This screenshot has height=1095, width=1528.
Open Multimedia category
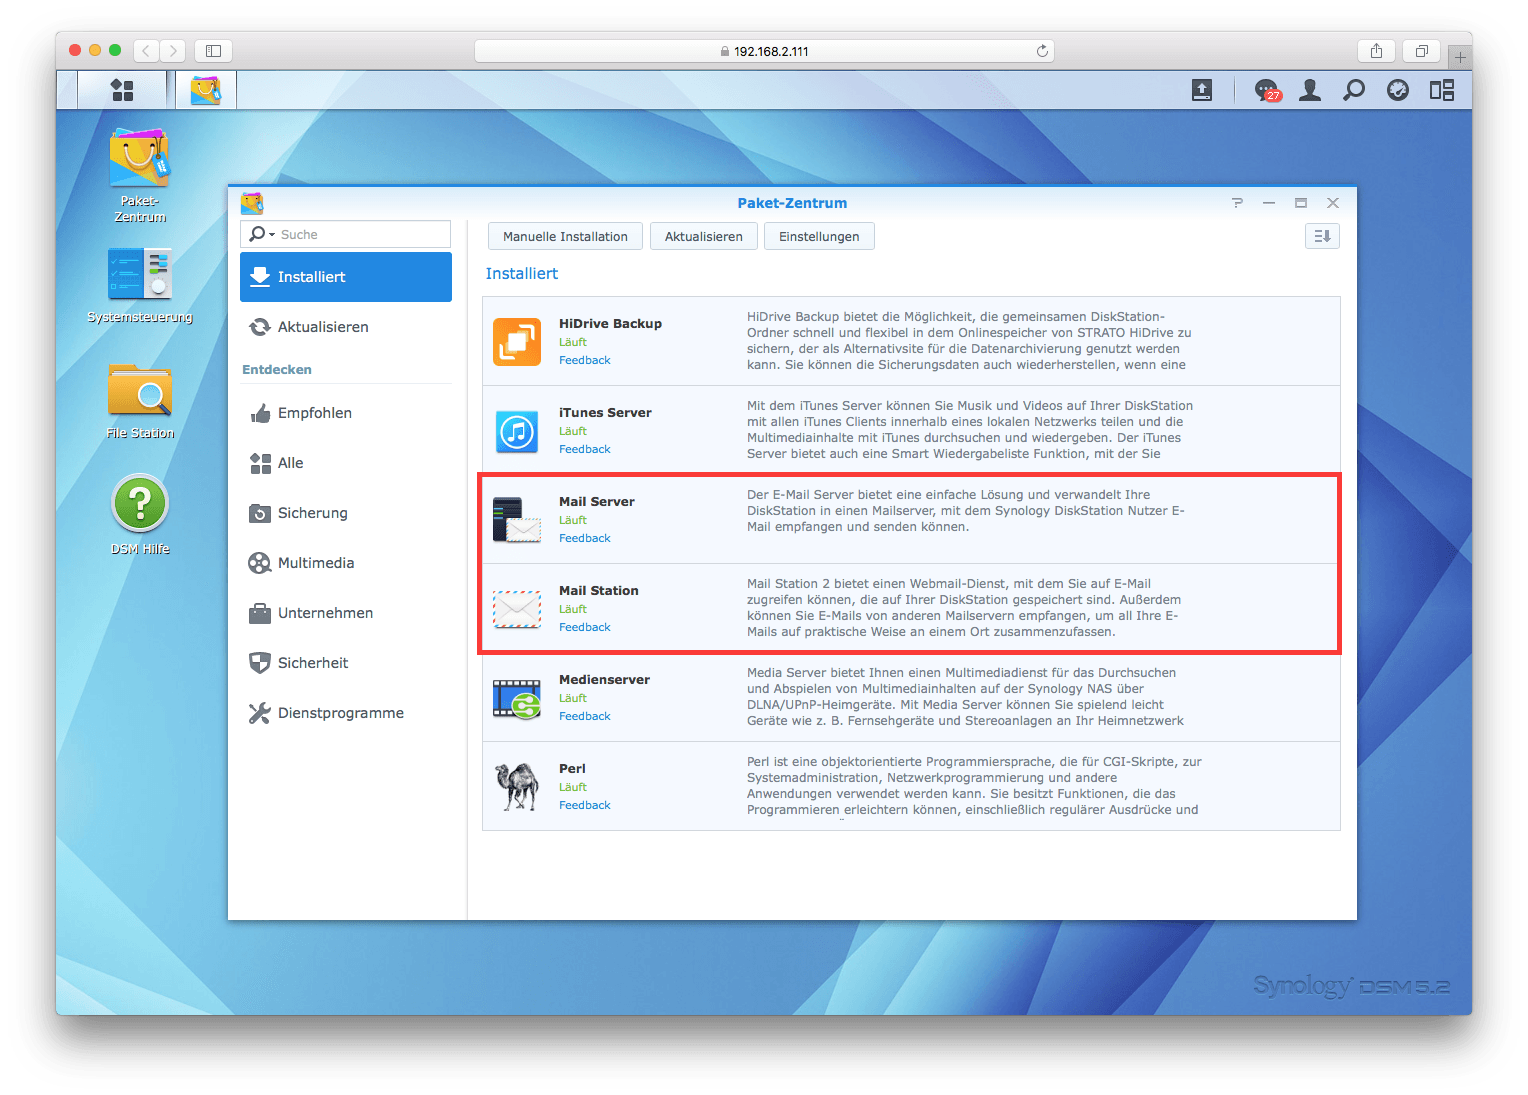346,563
